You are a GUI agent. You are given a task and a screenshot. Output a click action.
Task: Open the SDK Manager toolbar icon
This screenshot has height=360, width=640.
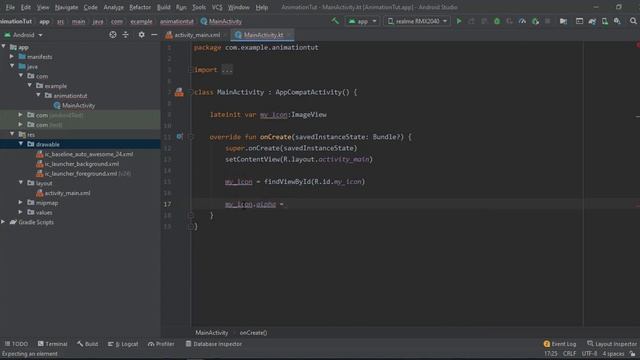pos(617,21)
